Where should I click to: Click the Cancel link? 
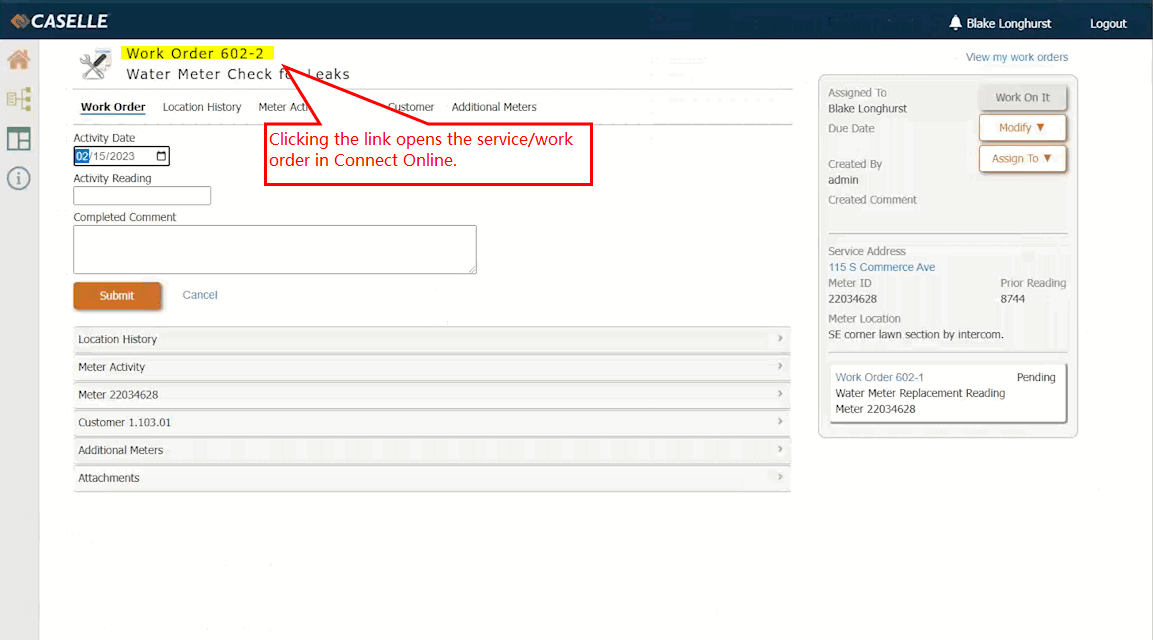(x=200, y=295)
